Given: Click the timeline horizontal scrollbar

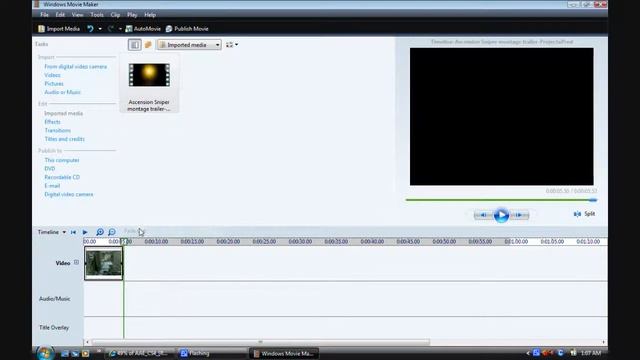Looking at the screenshot, I should coord(261,342).
